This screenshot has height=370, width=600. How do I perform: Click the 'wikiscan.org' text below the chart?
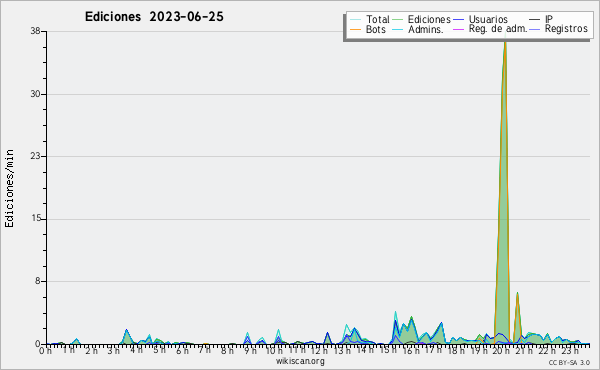coord(300,361)
